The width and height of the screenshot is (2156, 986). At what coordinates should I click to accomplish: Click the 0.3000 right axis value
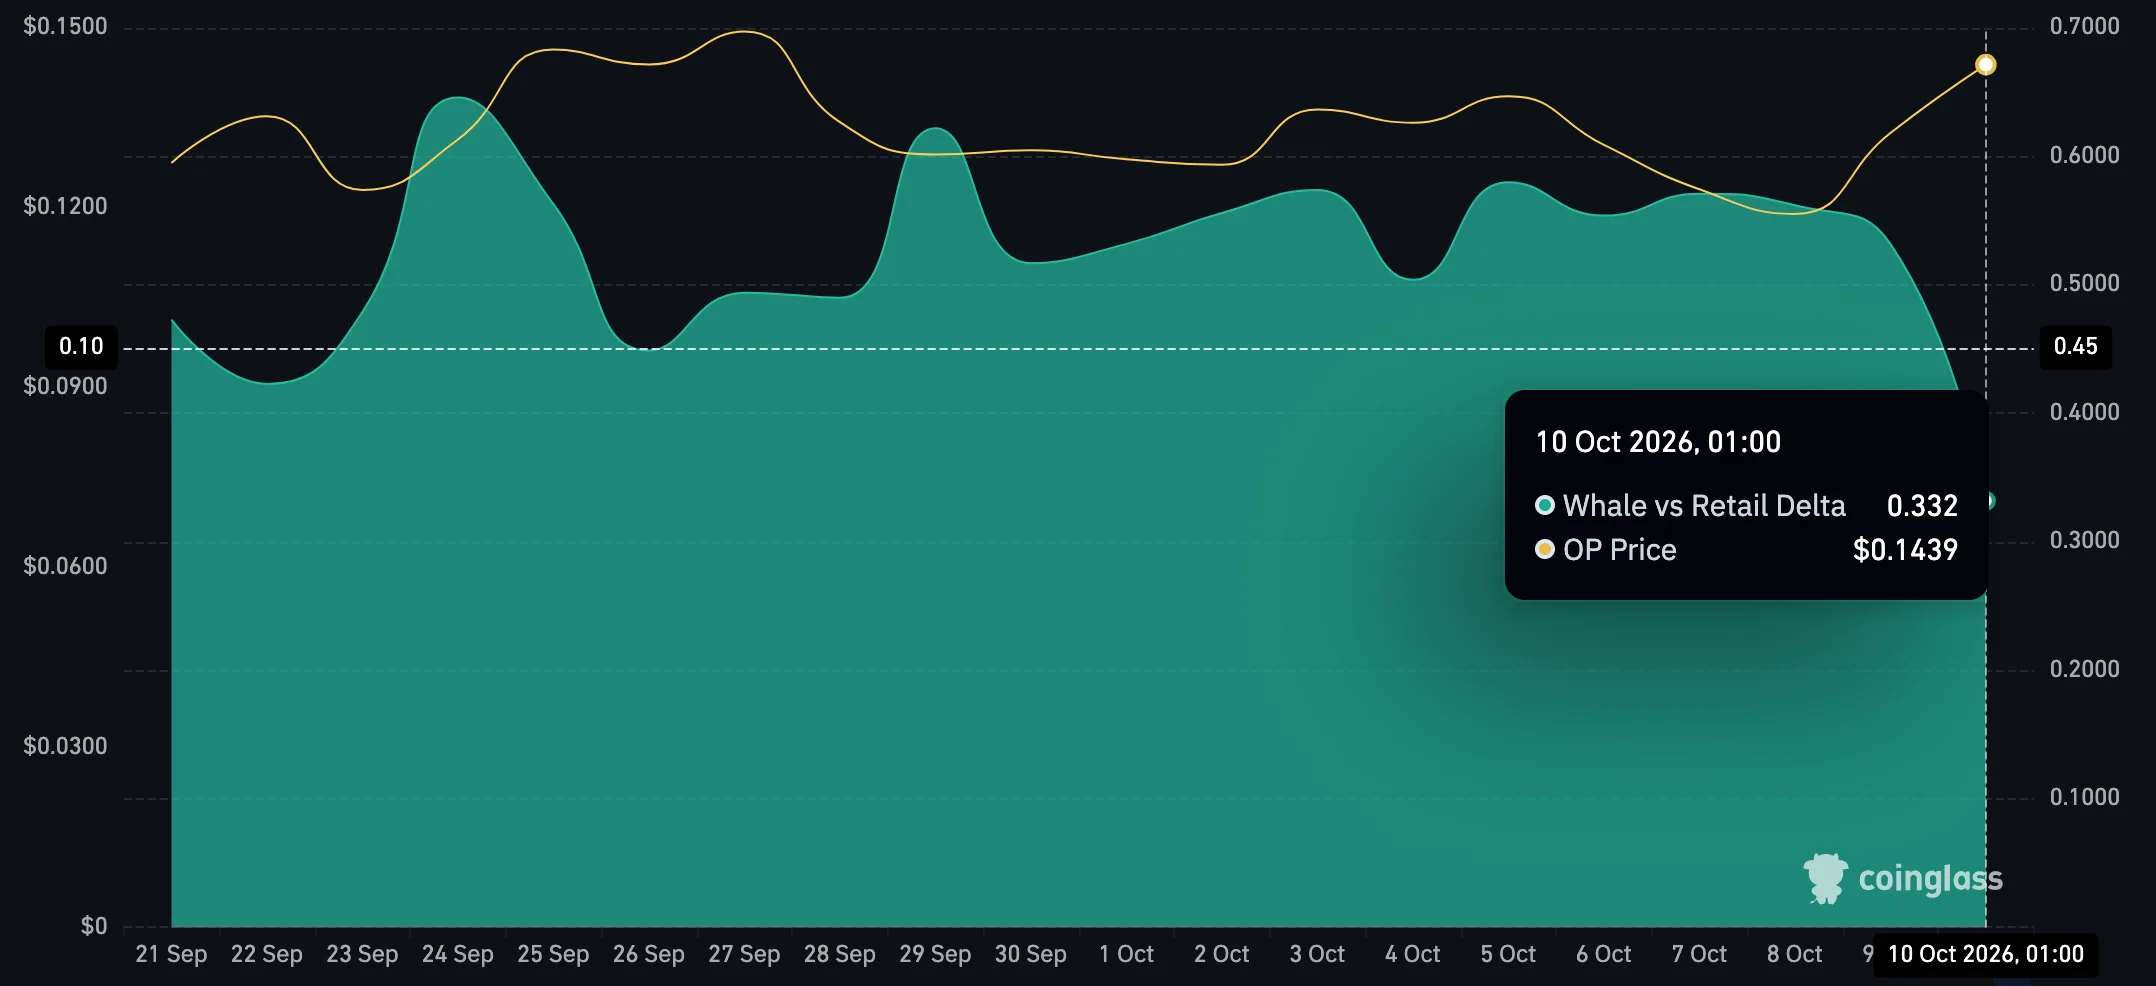tap(2085, 540)
